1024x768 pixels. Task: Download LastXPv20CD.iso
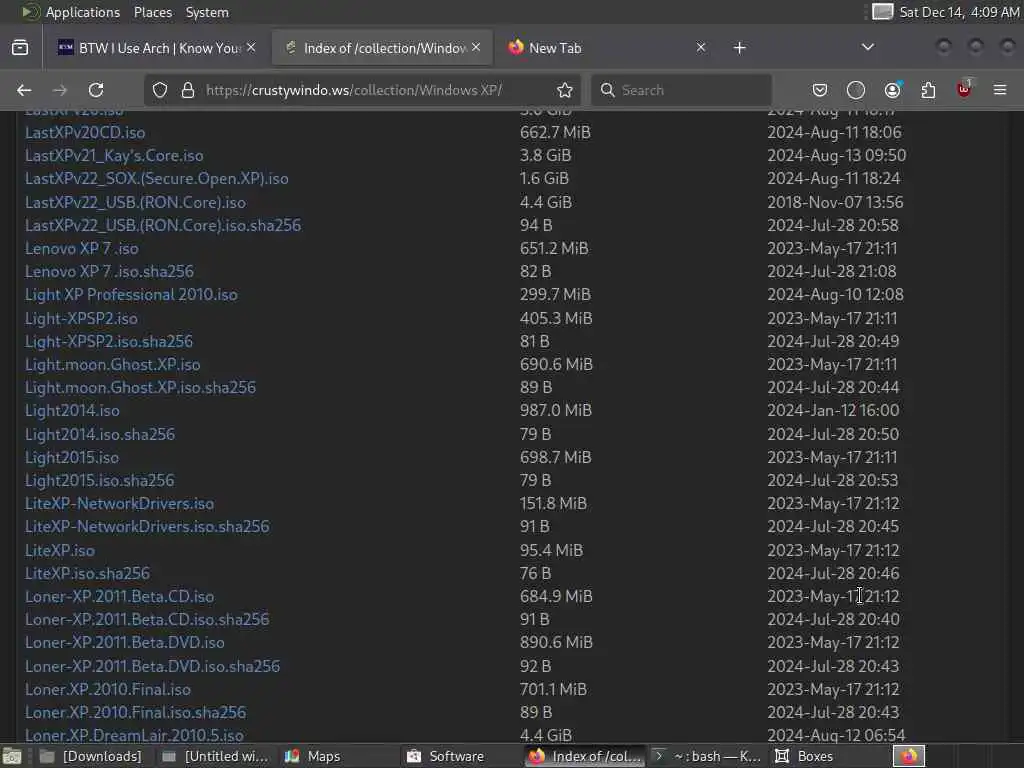85,133
